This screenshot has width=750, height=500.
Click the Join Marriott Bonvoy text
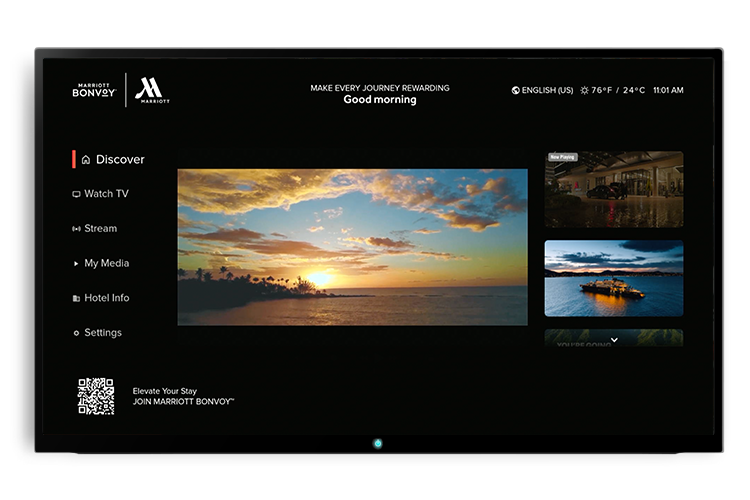[x=183, y=401]
